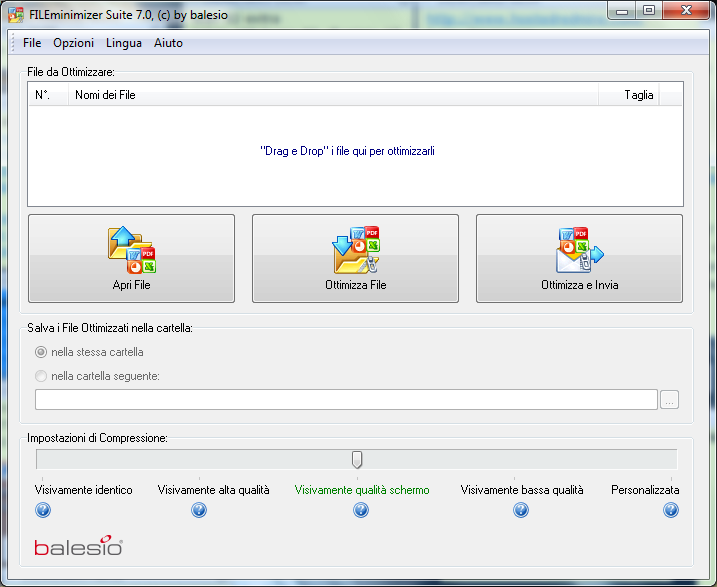Image resolution: width=717 pixels, height=587 pixels.
Task: Help icon under Visivamente identico
Action: click(x=43, y=510)
